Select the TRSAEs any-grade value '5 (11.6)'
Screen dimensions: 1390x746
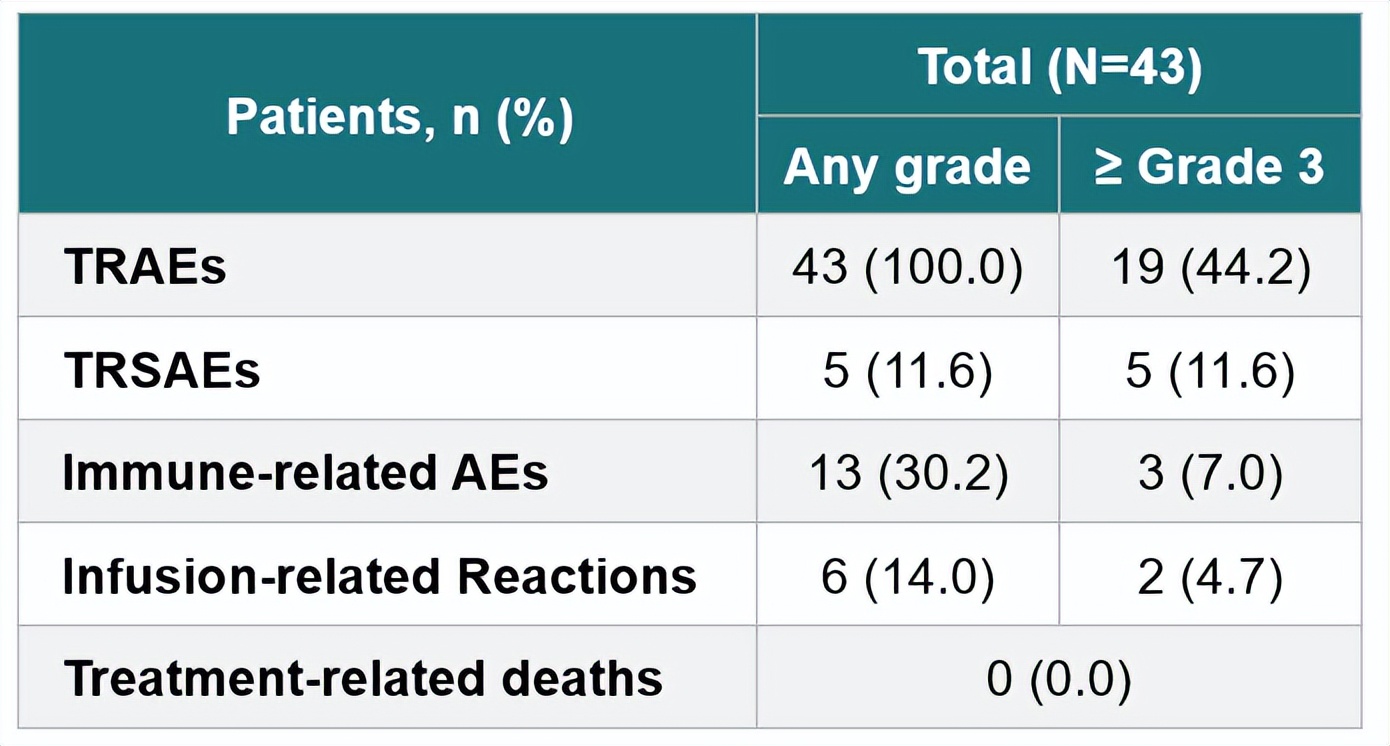907,371
